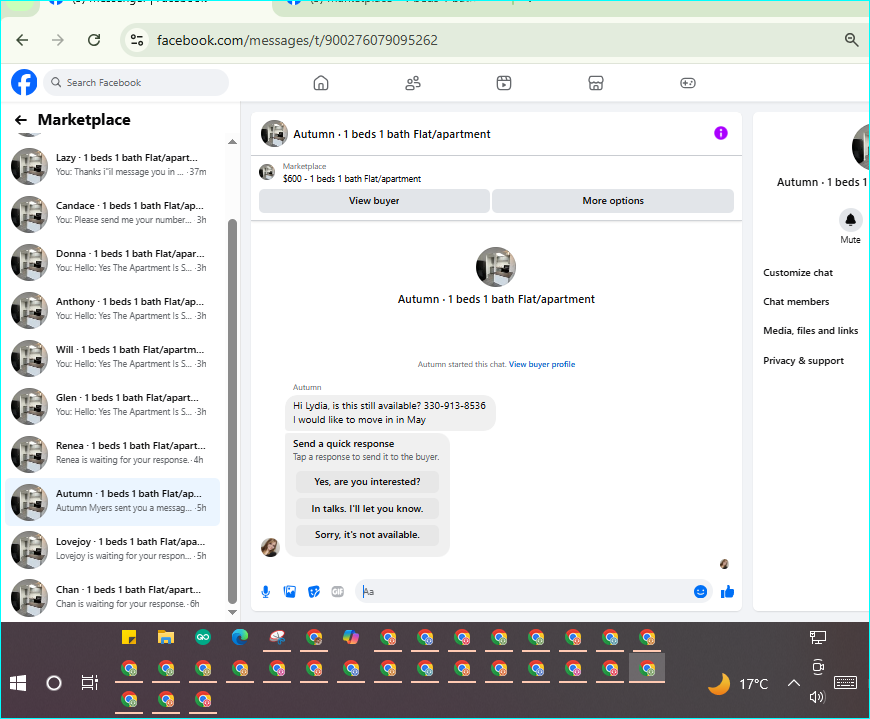870x719 pixels.
Task: Click the Search Facebook field
Action: click(136, 83)
